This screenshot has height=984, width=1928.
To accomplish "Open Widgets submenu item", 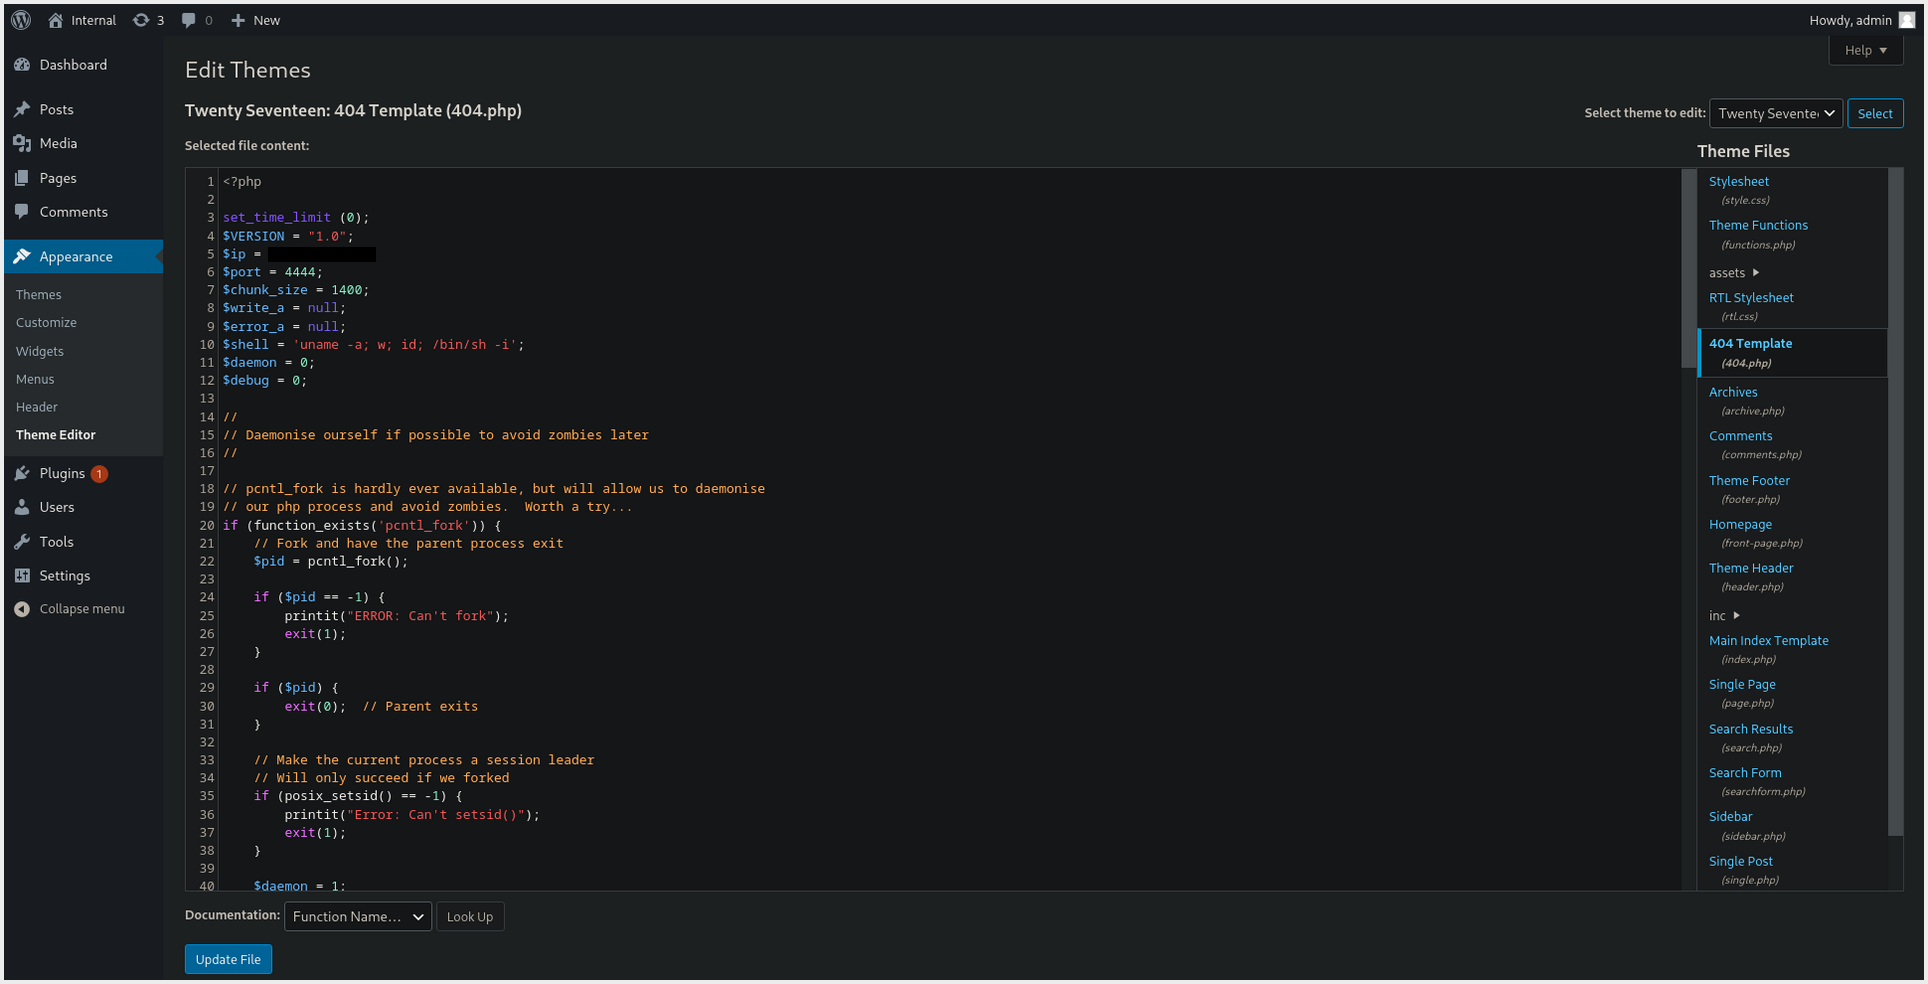I will coord(40,352).
